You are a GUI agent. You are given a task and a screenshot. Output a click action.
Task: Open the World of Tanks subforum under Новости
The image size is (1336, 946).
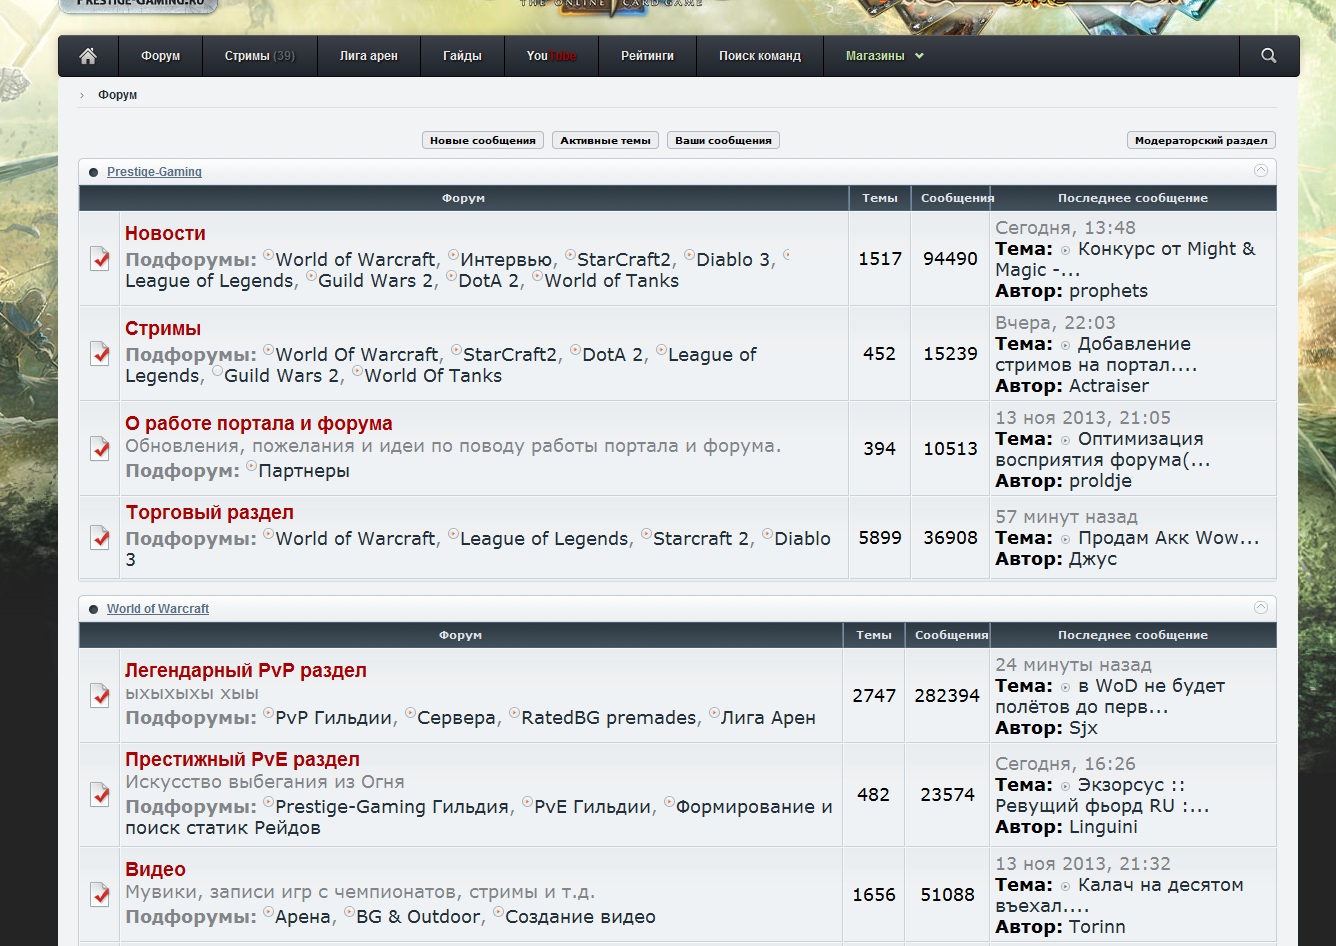[x=612, y=281]
